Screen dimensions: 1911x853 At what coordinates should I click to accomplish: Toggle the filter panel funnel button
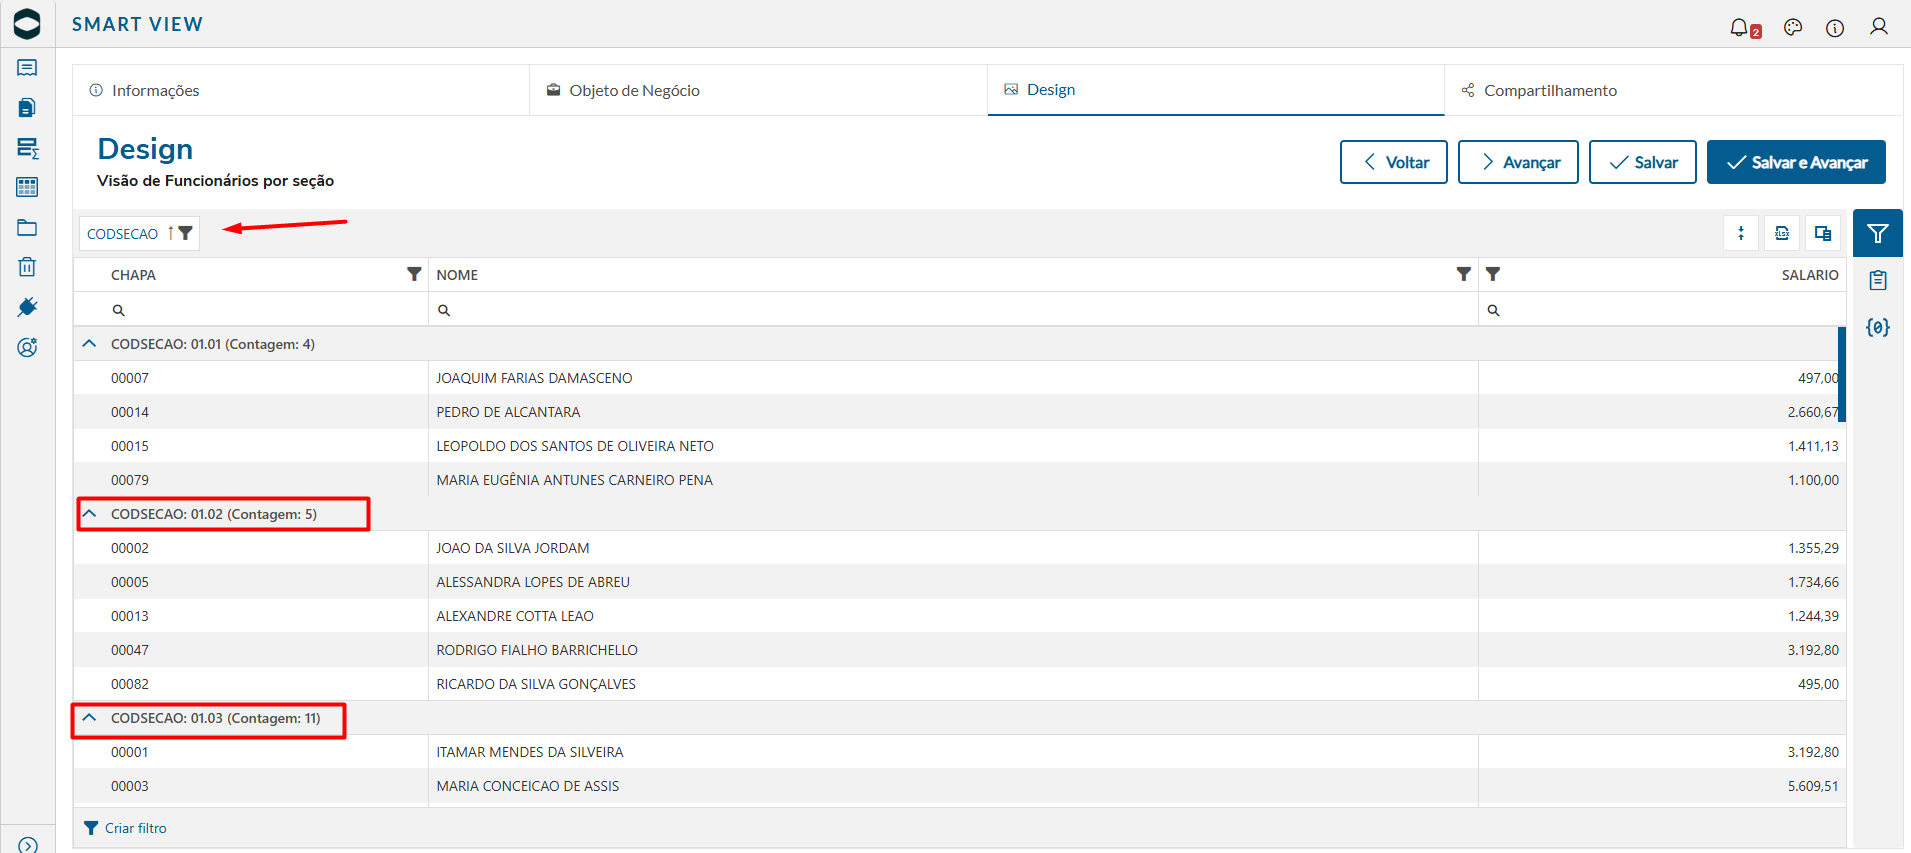pos(1878,233)
